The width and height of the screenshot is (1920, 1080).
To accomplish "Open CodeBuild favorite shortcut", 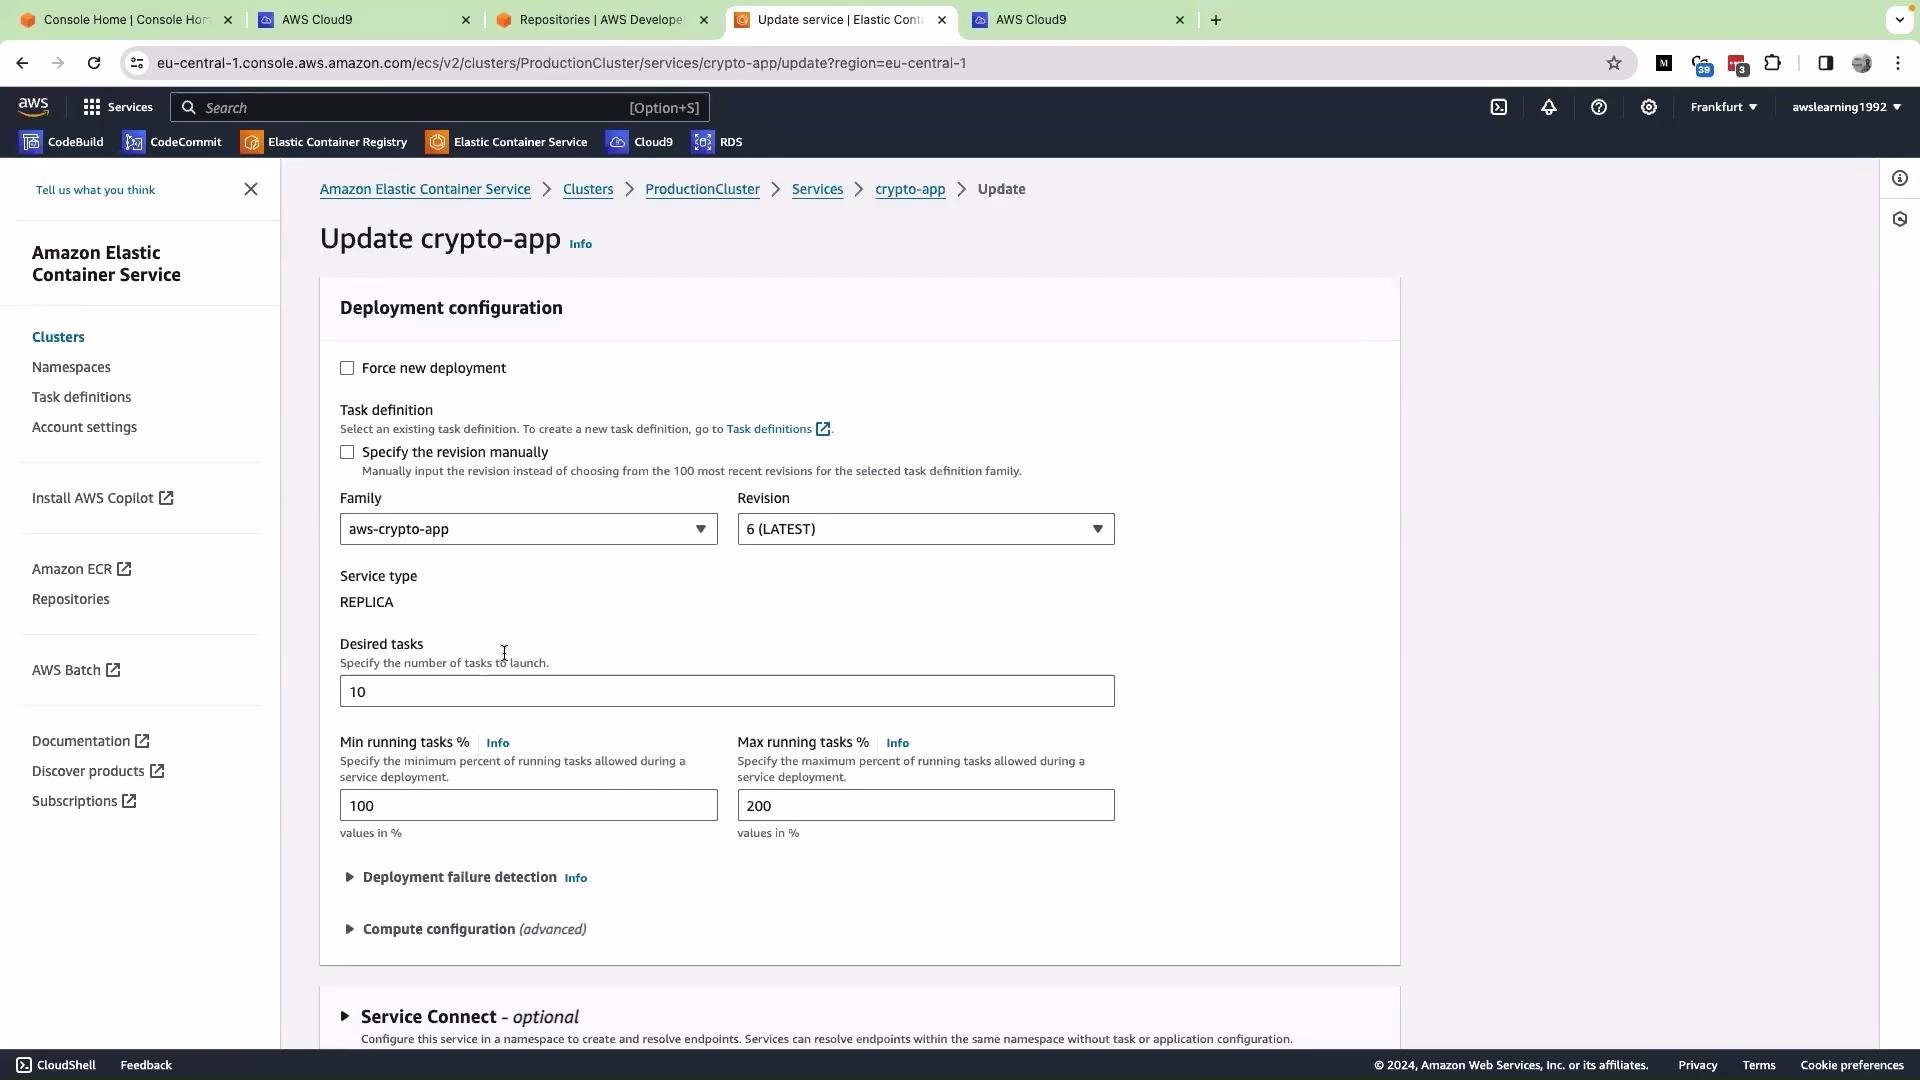I will (x=62, y=142).
